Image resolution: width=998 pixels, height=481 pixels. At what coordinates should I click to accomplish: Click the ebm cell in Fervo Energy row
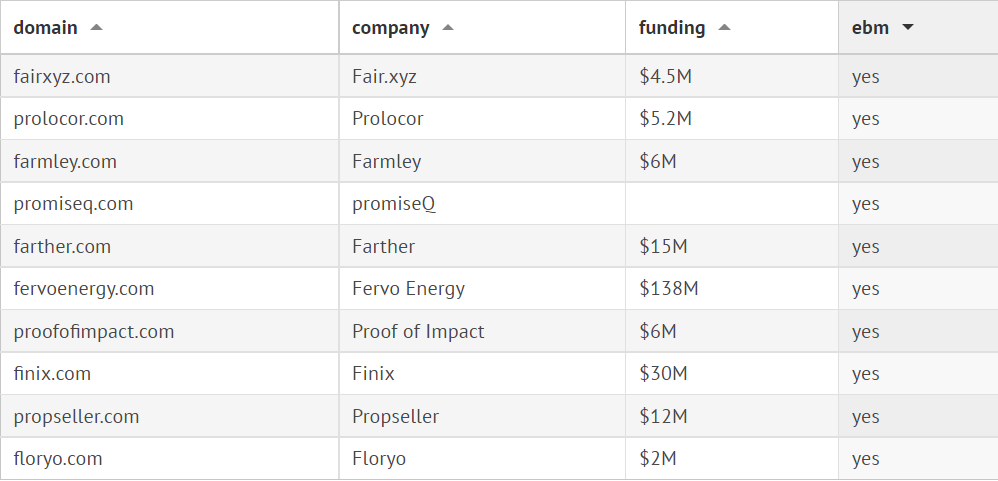point(866,289)
